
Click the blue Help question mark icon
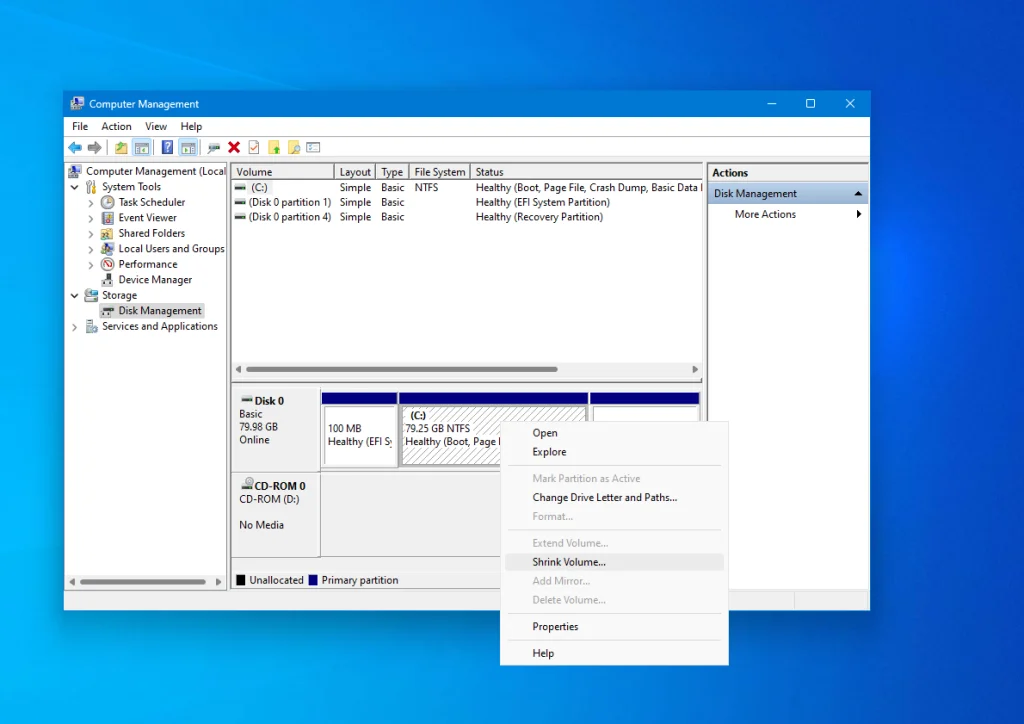(167, 148)
